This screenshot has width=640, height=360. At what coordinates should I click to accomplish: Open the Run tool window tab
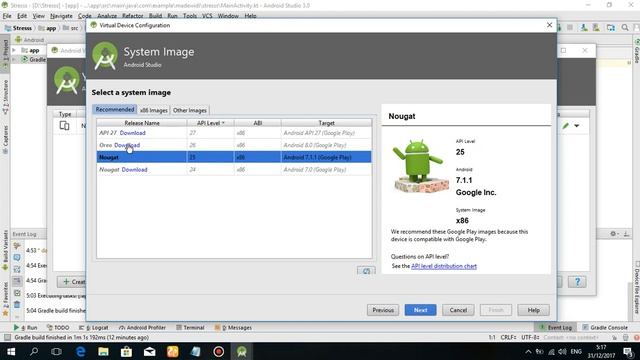(x=25, y=327)
